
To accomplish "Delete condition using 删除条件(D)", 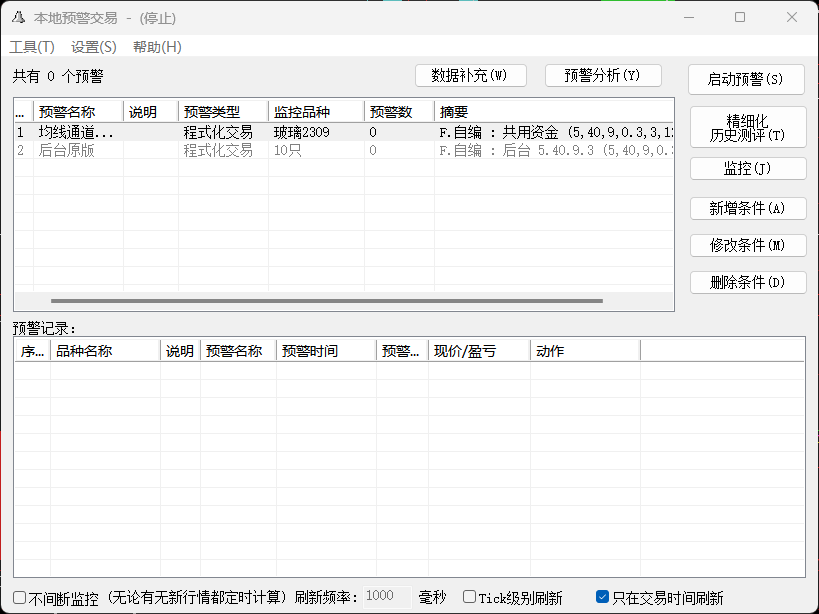I will [748, 282].
